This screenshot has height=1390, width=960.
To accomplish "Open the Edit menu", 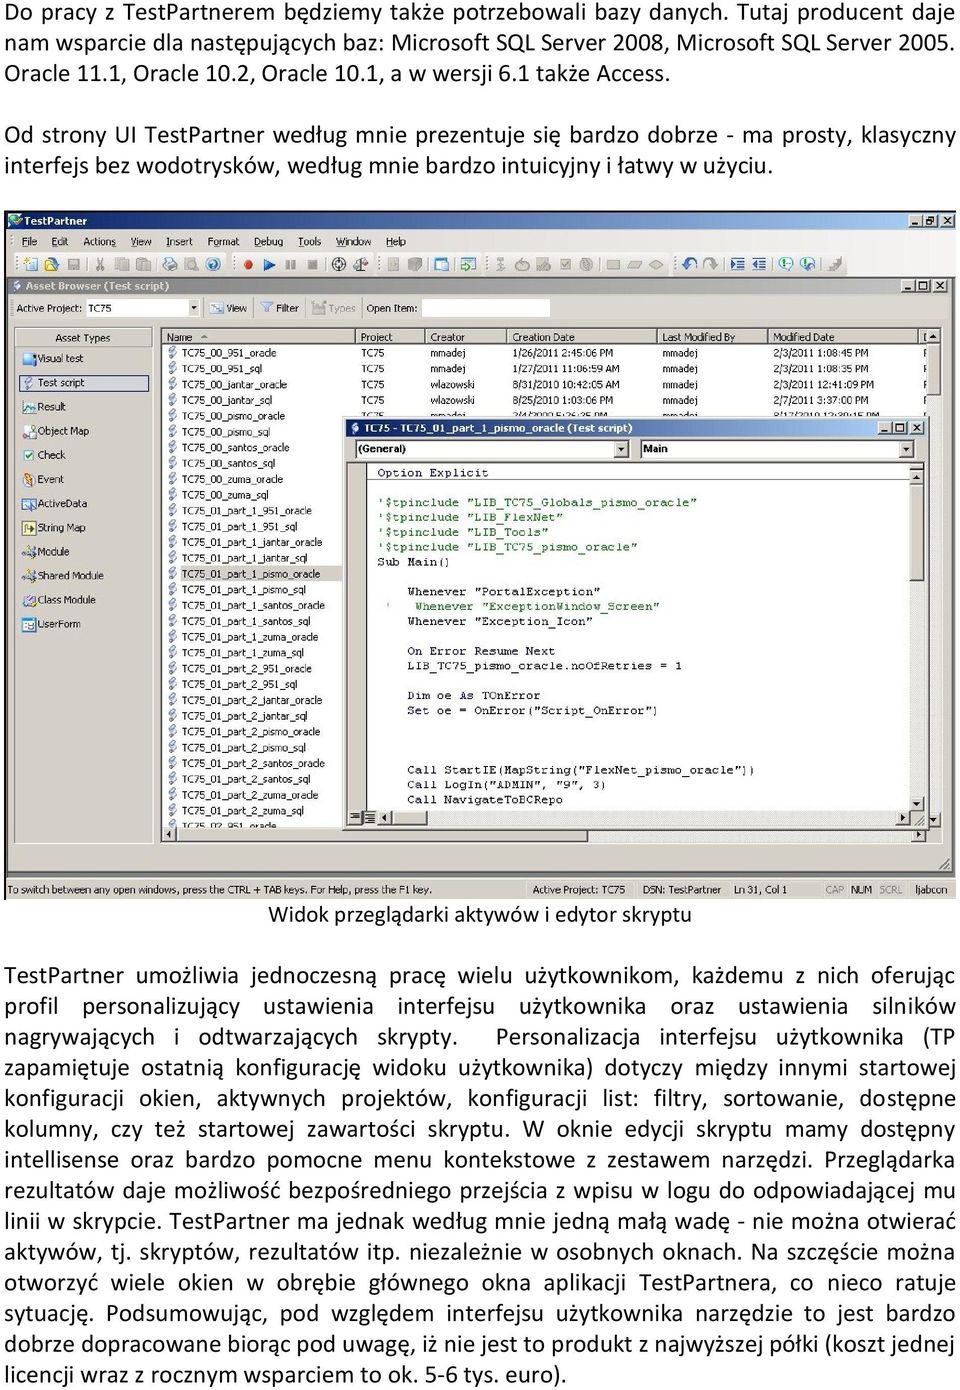I will coord(60,241).
